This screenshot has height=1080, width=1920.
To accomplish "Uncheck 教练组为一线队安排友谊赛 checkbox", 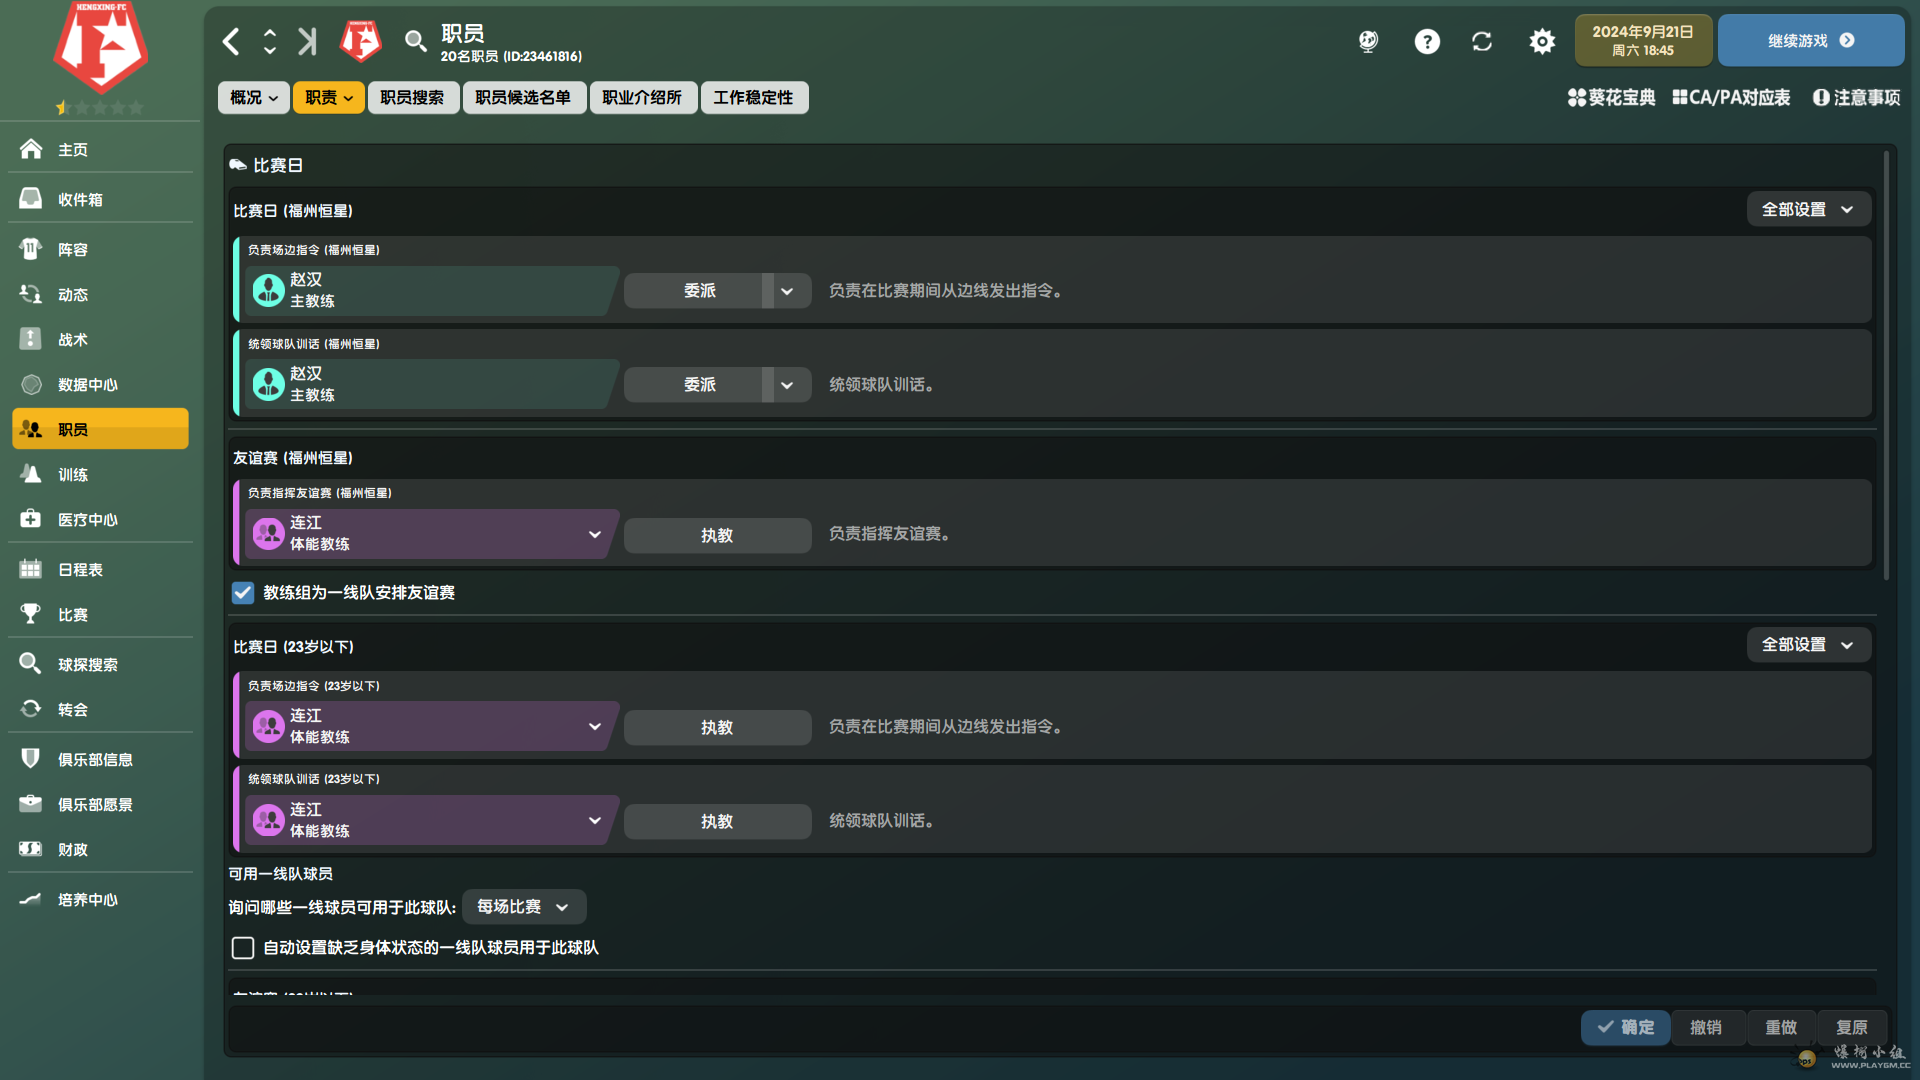I will point(243,593).
